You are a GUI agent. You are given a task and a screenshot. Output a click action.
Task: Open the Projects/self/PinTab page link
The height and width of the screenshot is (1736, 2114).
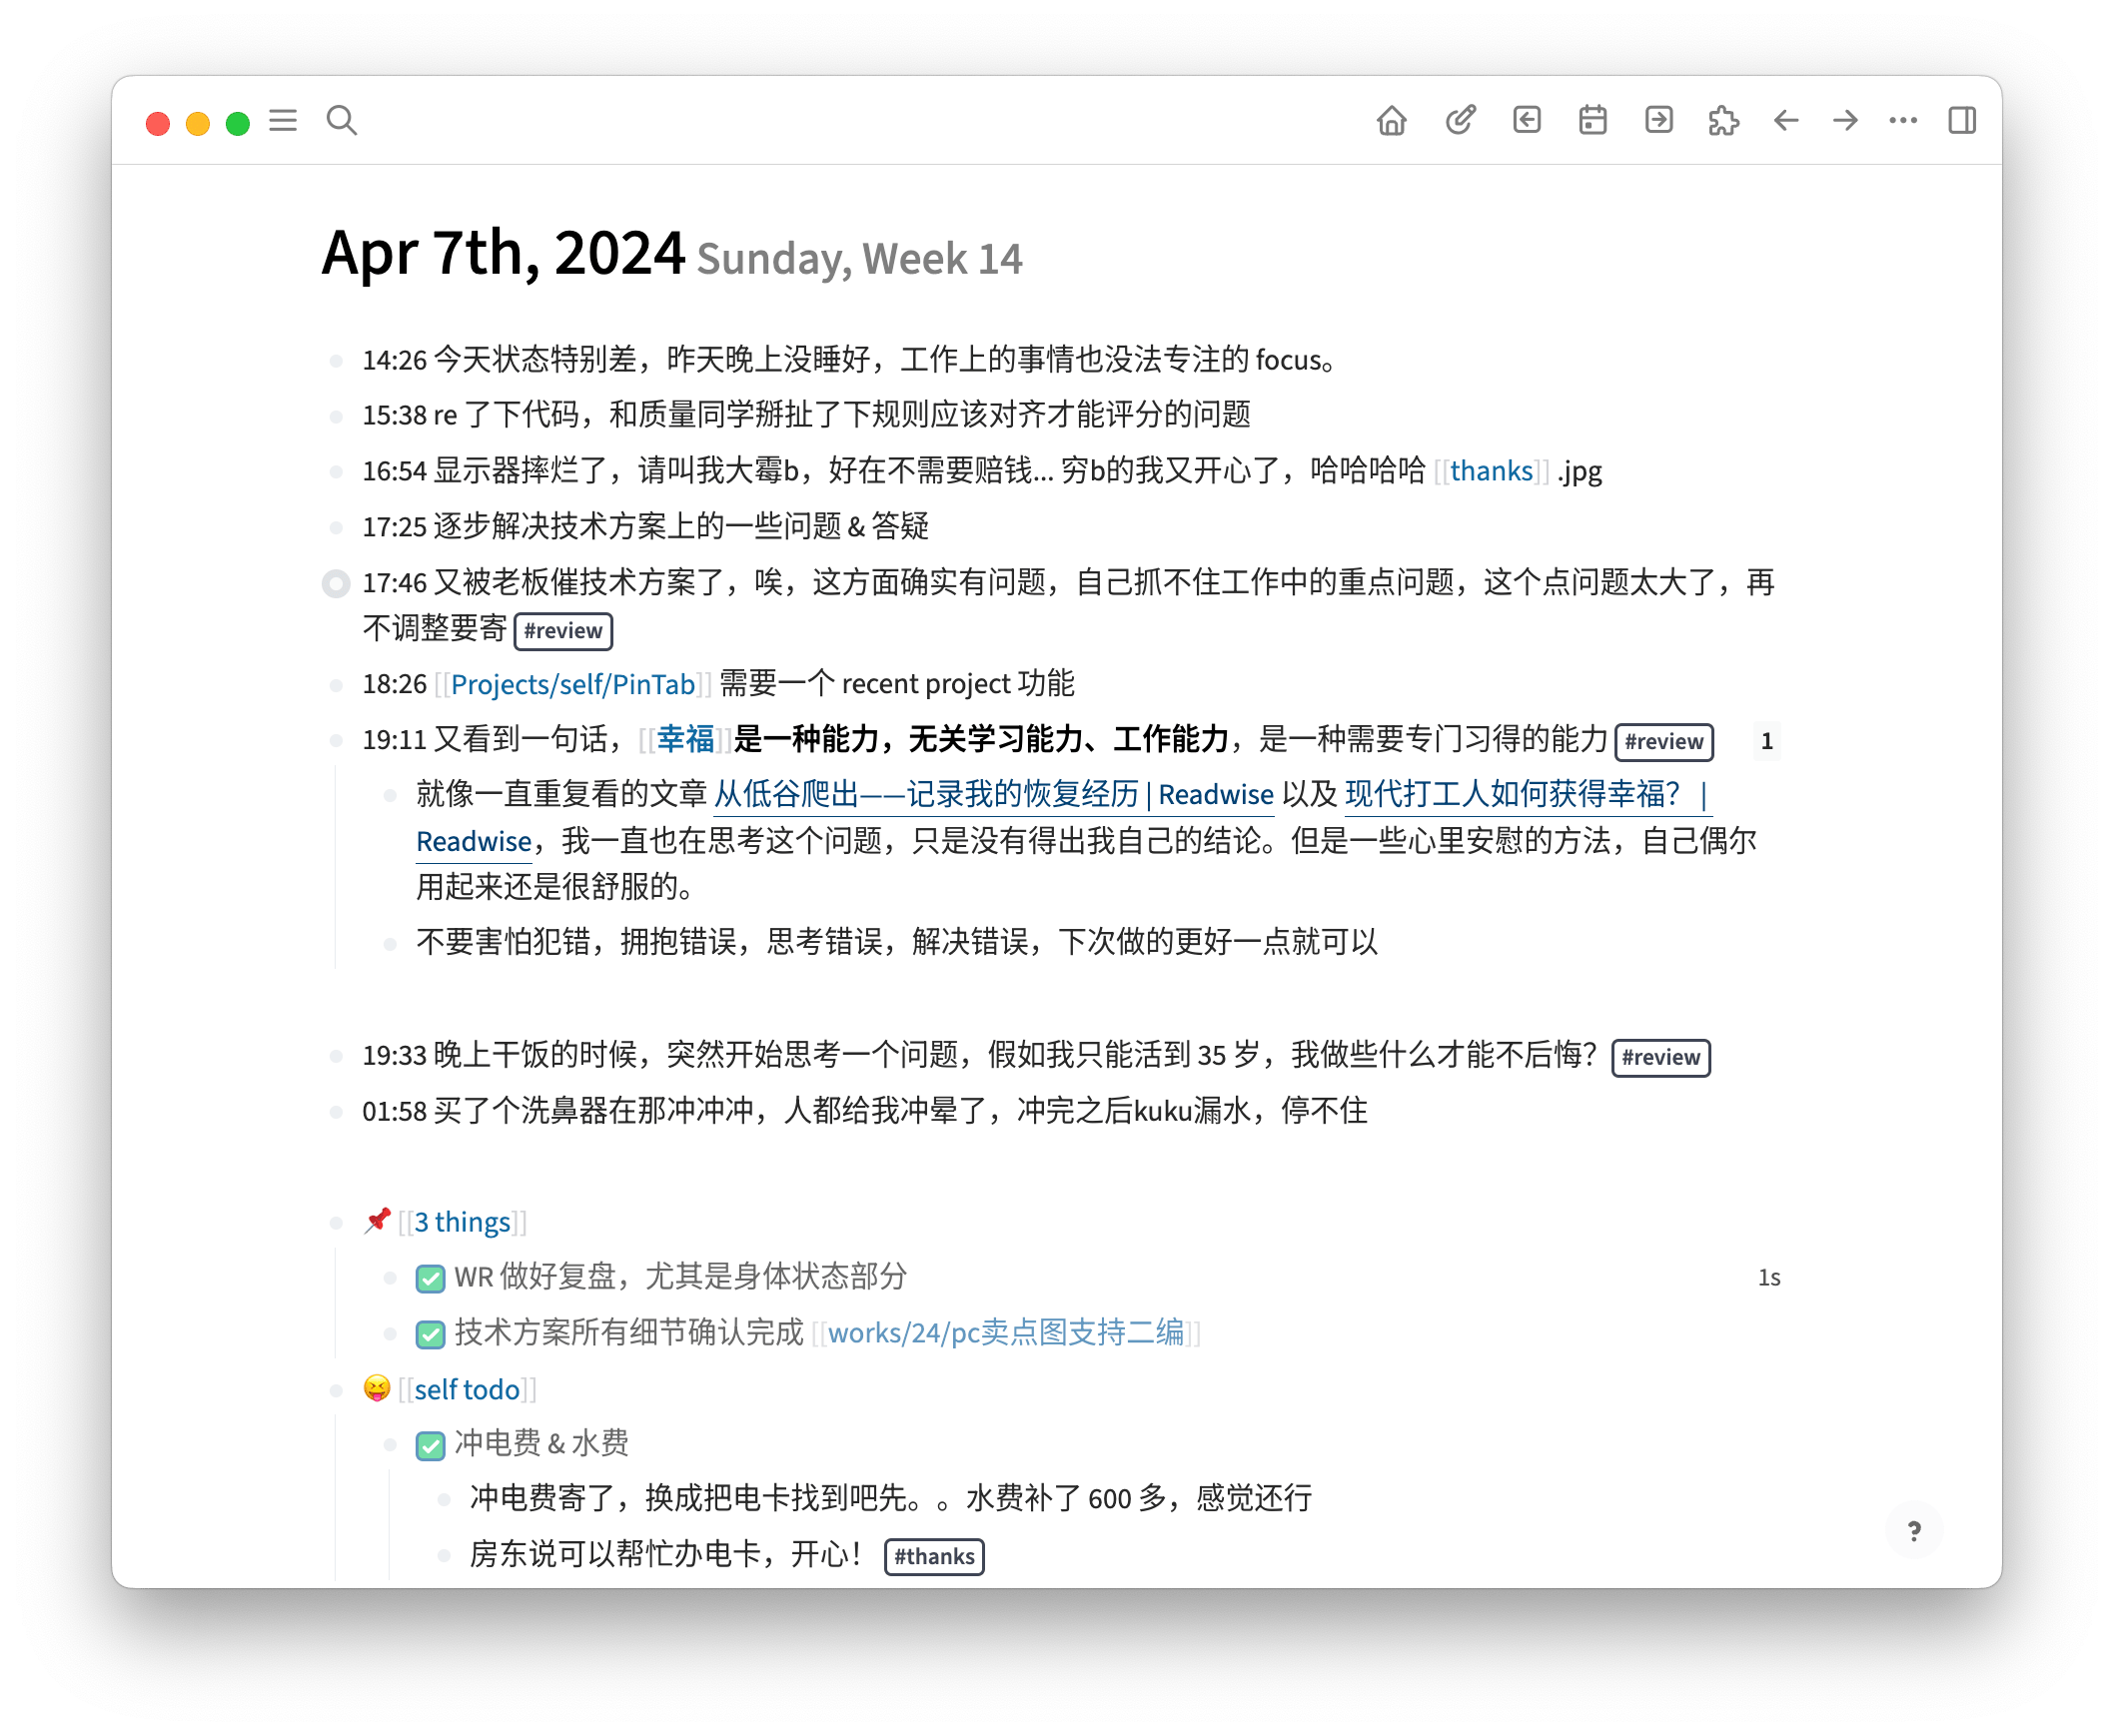(572, 684)
